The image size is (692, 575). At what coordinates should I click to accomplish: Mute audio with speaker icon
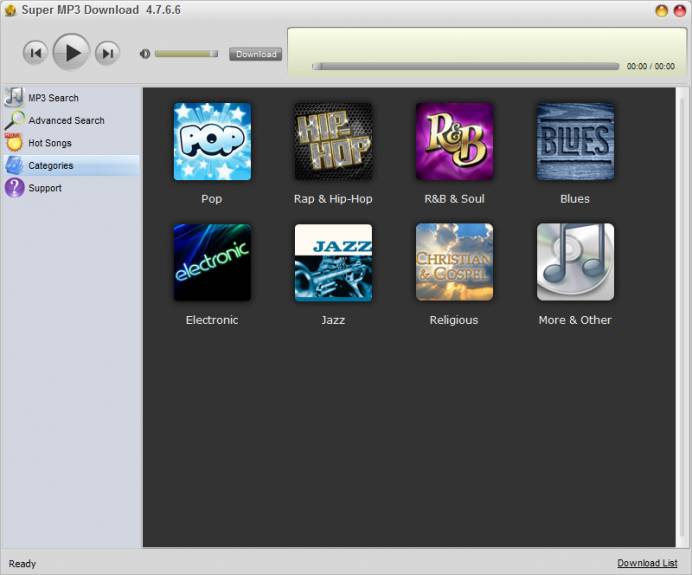pos(145,54)
